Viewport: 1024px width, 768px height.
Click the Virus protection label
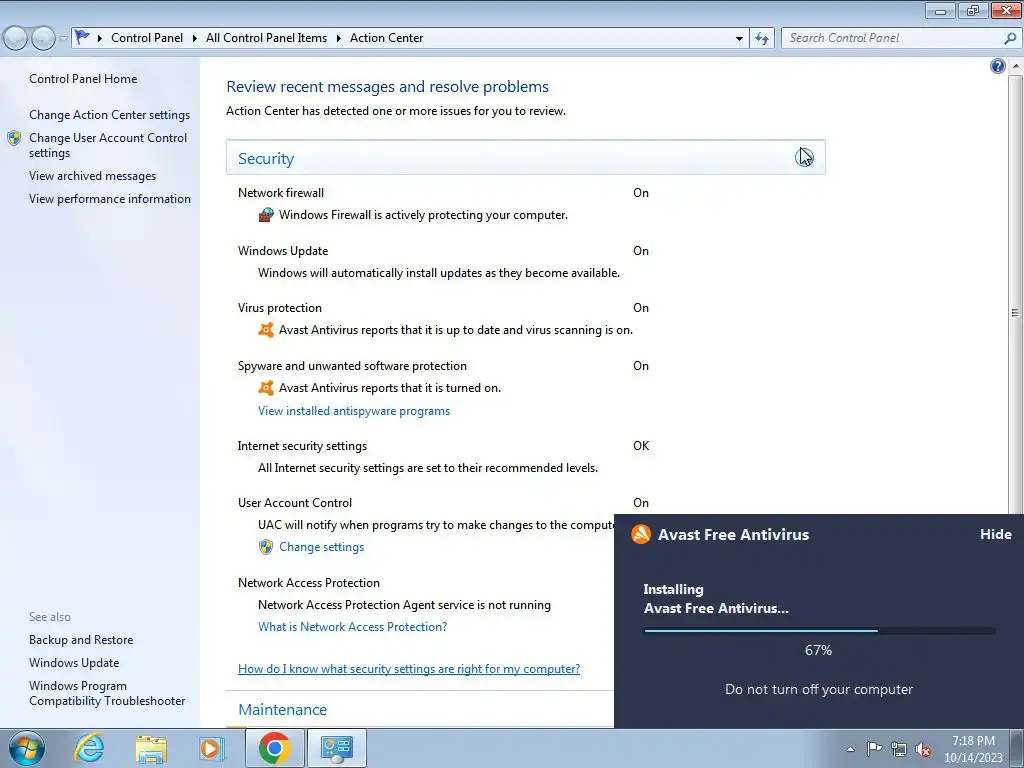280,308
